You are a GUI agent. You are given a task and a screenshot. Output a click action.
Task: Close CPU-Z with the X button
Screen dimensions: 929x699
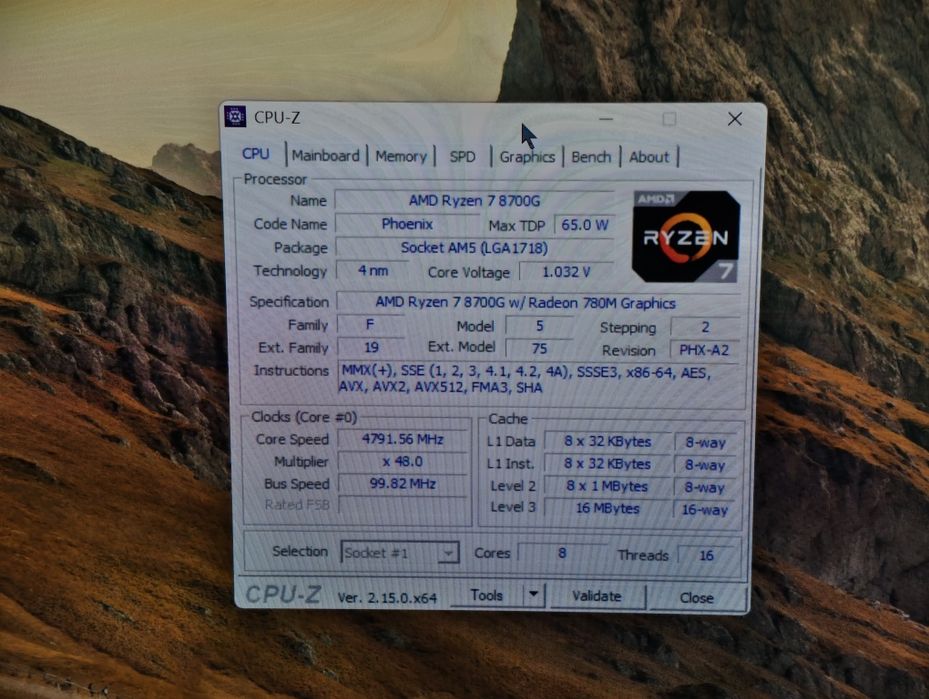pyautogui.click(x=735, y=119)
